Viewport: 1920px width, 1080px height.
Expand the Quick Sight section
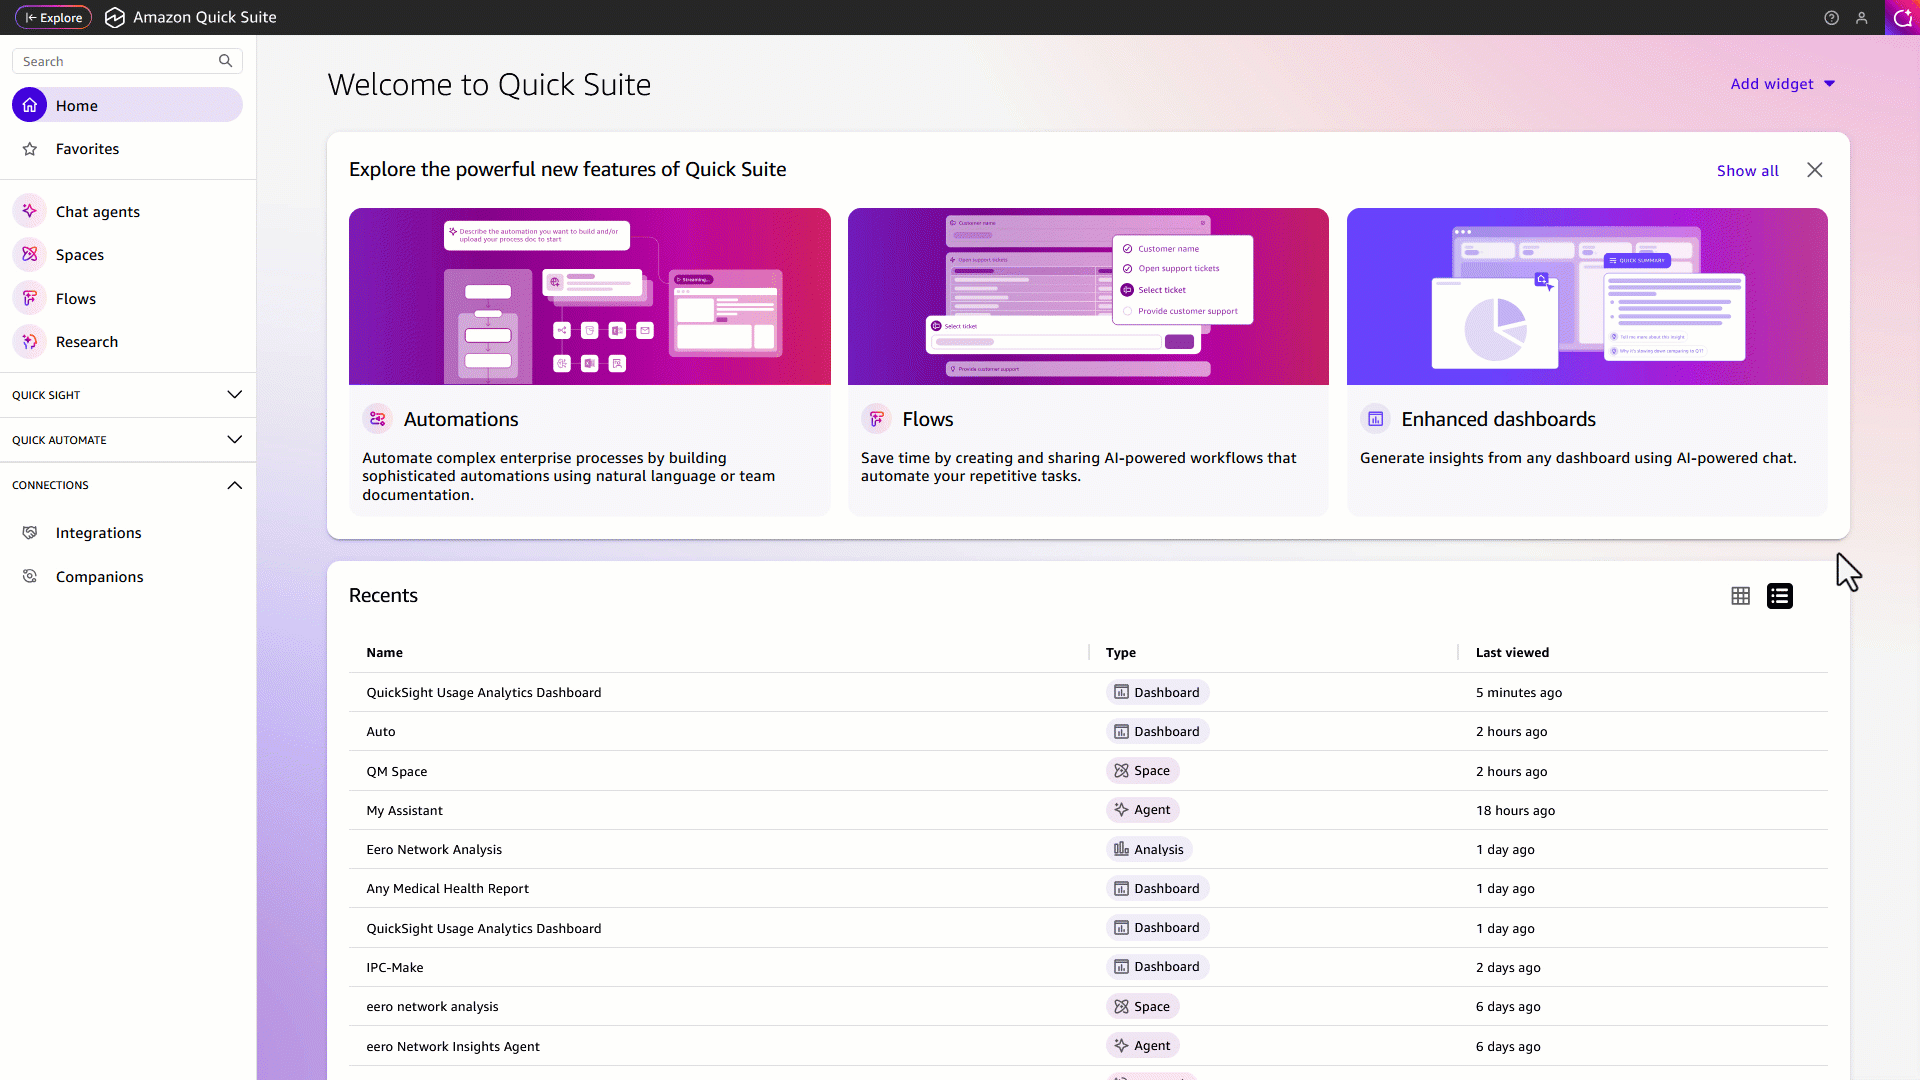[x=234, y=395]
